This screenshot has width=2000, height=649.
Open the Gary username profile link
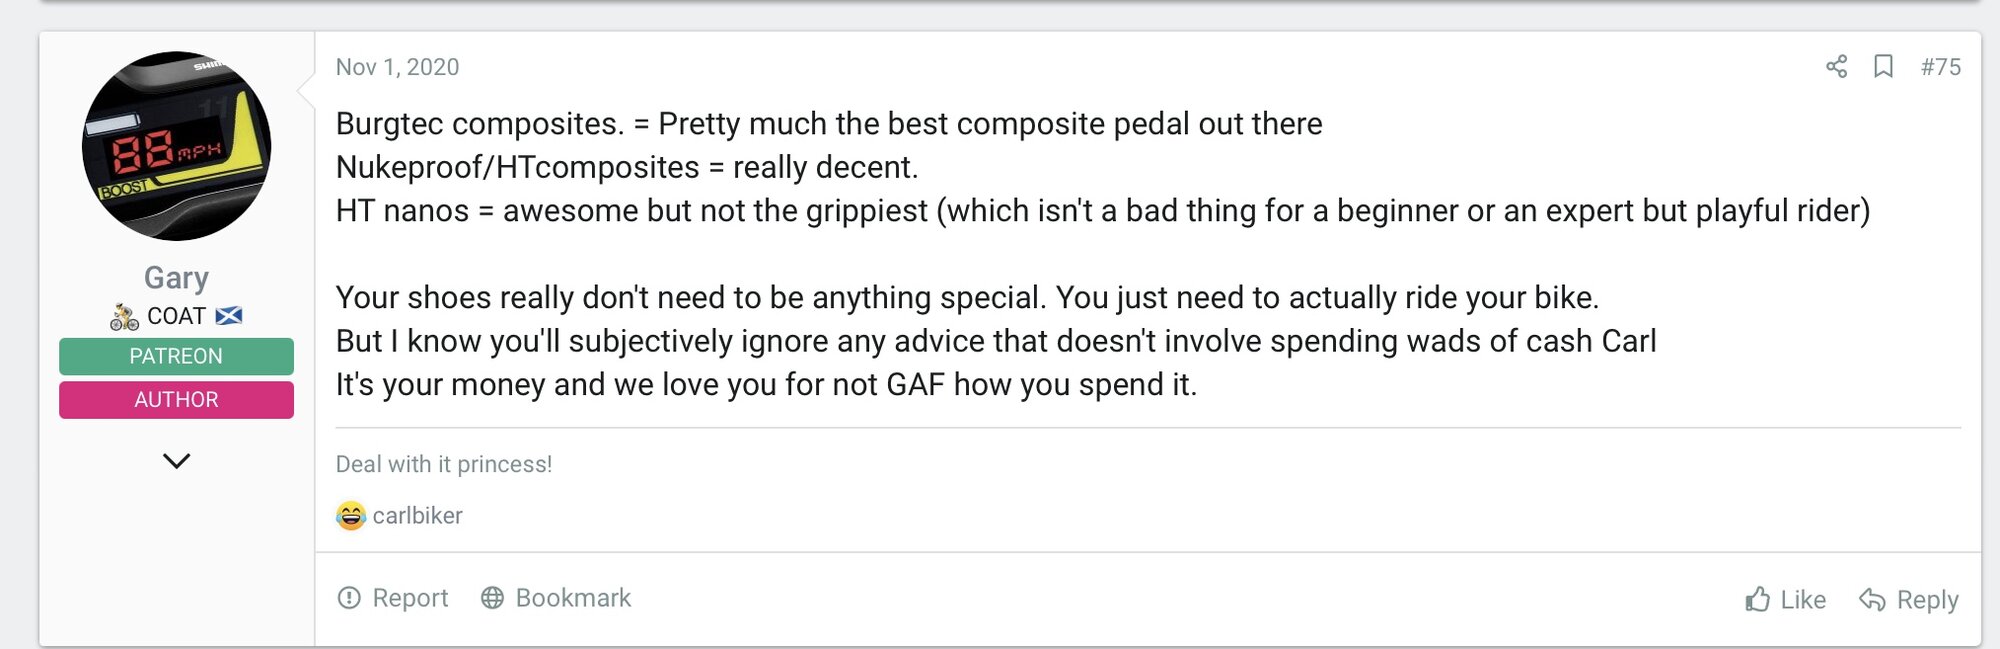[x=176, y=277]
